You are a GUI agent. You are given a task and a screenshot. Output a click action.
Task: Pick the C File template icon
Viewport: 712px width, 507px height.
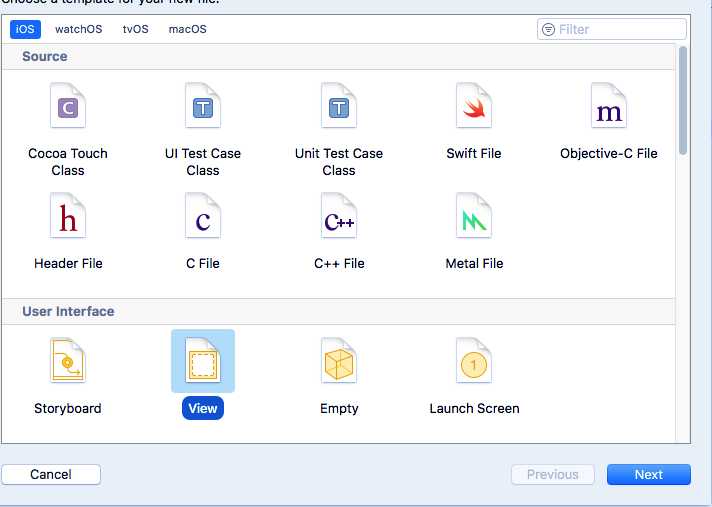(203, 216)
